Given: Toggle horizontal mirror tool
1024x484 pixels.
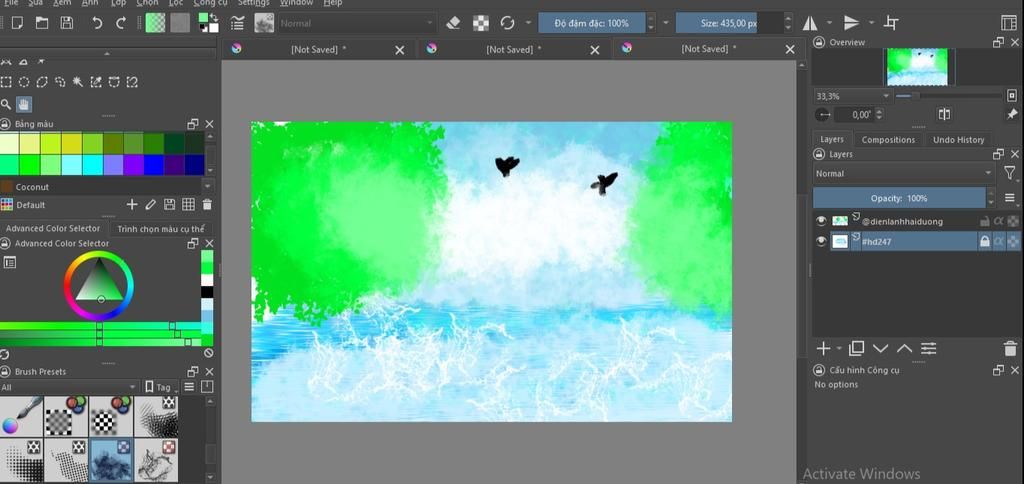Looking at the screenshot, I should click(809, 24).
